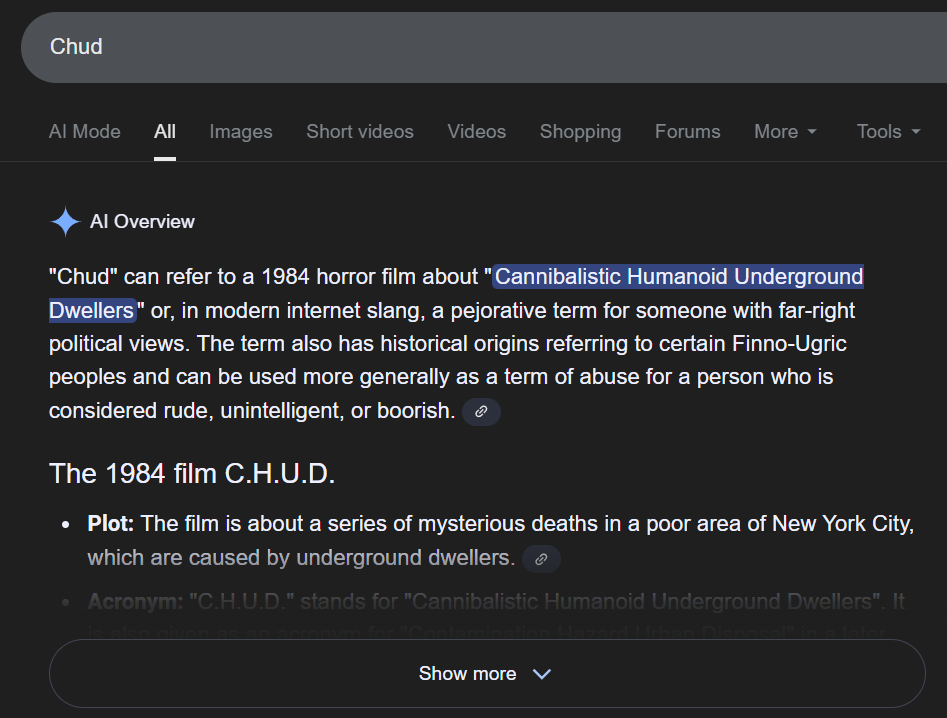The image size is (947, 718).
Task: Click the "AI Overview" label text
Action: pyautogui.click(x=143, y=222)
